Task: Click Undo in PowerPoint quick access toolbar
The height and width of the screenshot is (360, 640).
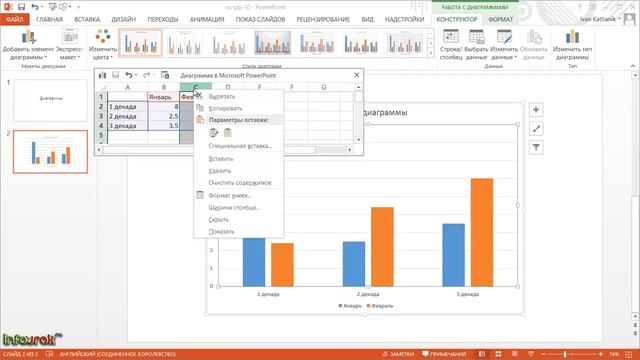Action: pyautogui.click(x=35, y=7)
